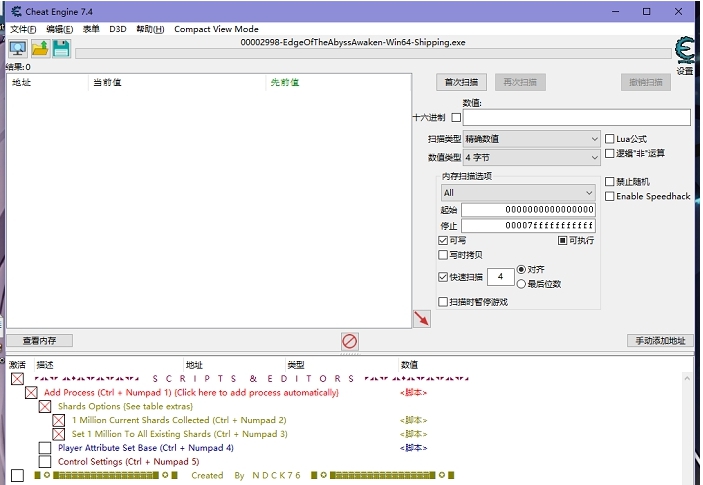Viewport: 703px width, 485px height.
Task: Switch to Compact View Mode
Action: click(216, 29)
